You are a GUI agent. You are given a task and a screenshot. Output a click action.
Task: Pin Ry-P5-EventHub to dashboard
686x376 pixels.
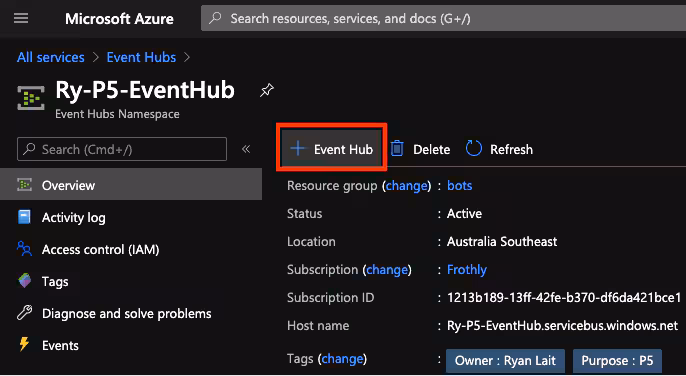(266, 91)
